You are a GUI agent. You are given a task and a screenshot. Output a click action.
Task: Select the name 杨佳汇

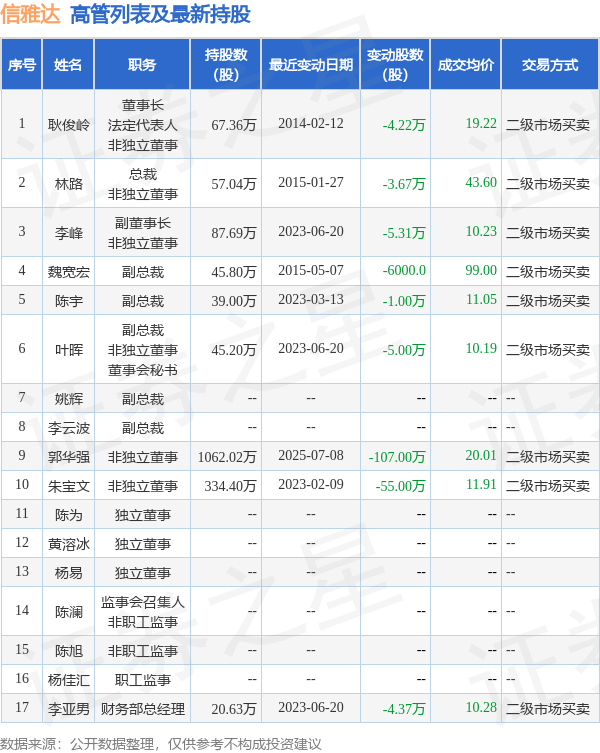[x=69, y=680]
